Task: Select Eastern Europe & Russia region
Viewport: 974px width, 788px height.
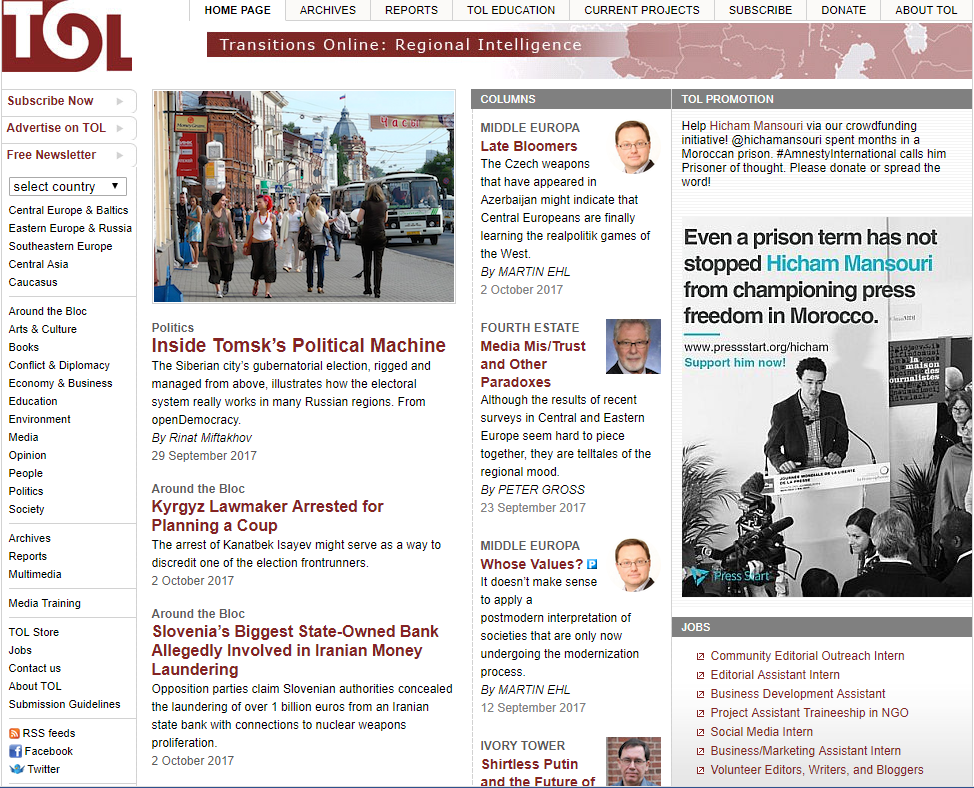Action: pos(70,229)
